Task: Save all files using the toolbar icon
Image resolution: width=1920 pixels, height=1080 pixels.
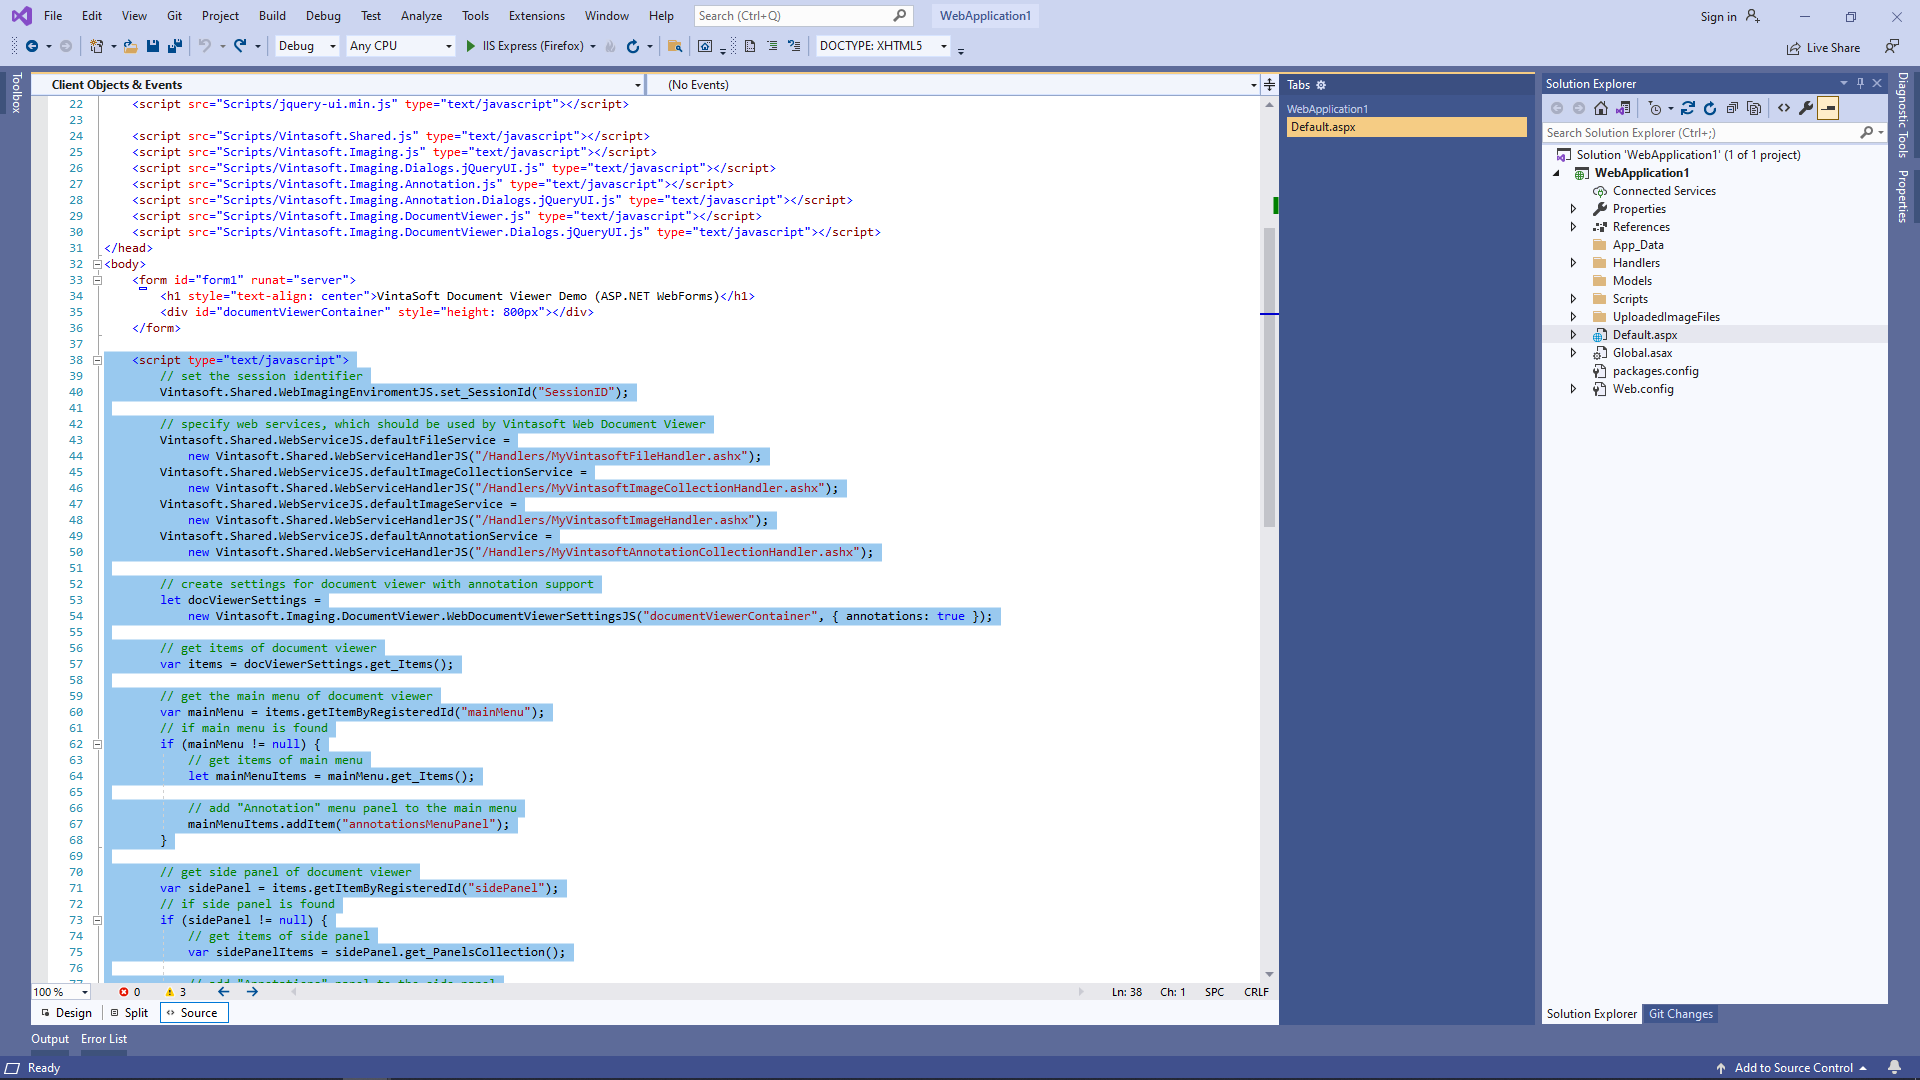Action: click(174, 46)
